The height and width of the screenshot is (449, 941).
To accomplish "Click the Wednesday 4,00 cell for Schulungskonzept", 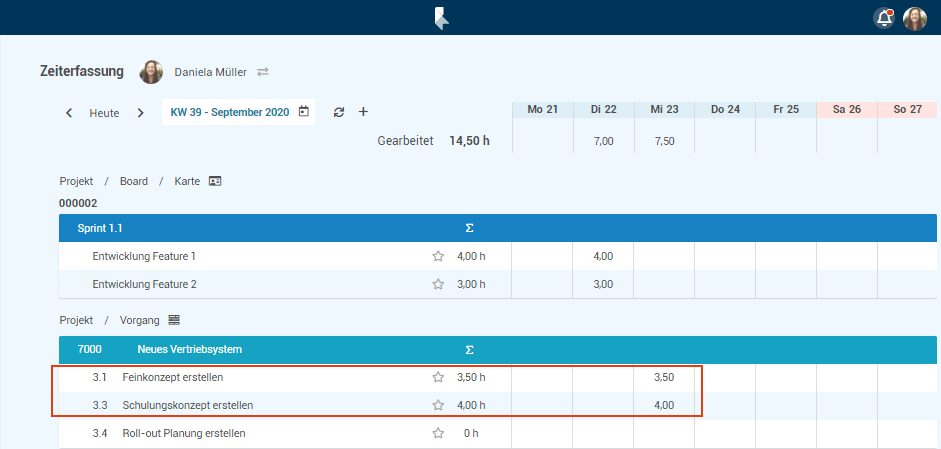I will tap(664, 405).
